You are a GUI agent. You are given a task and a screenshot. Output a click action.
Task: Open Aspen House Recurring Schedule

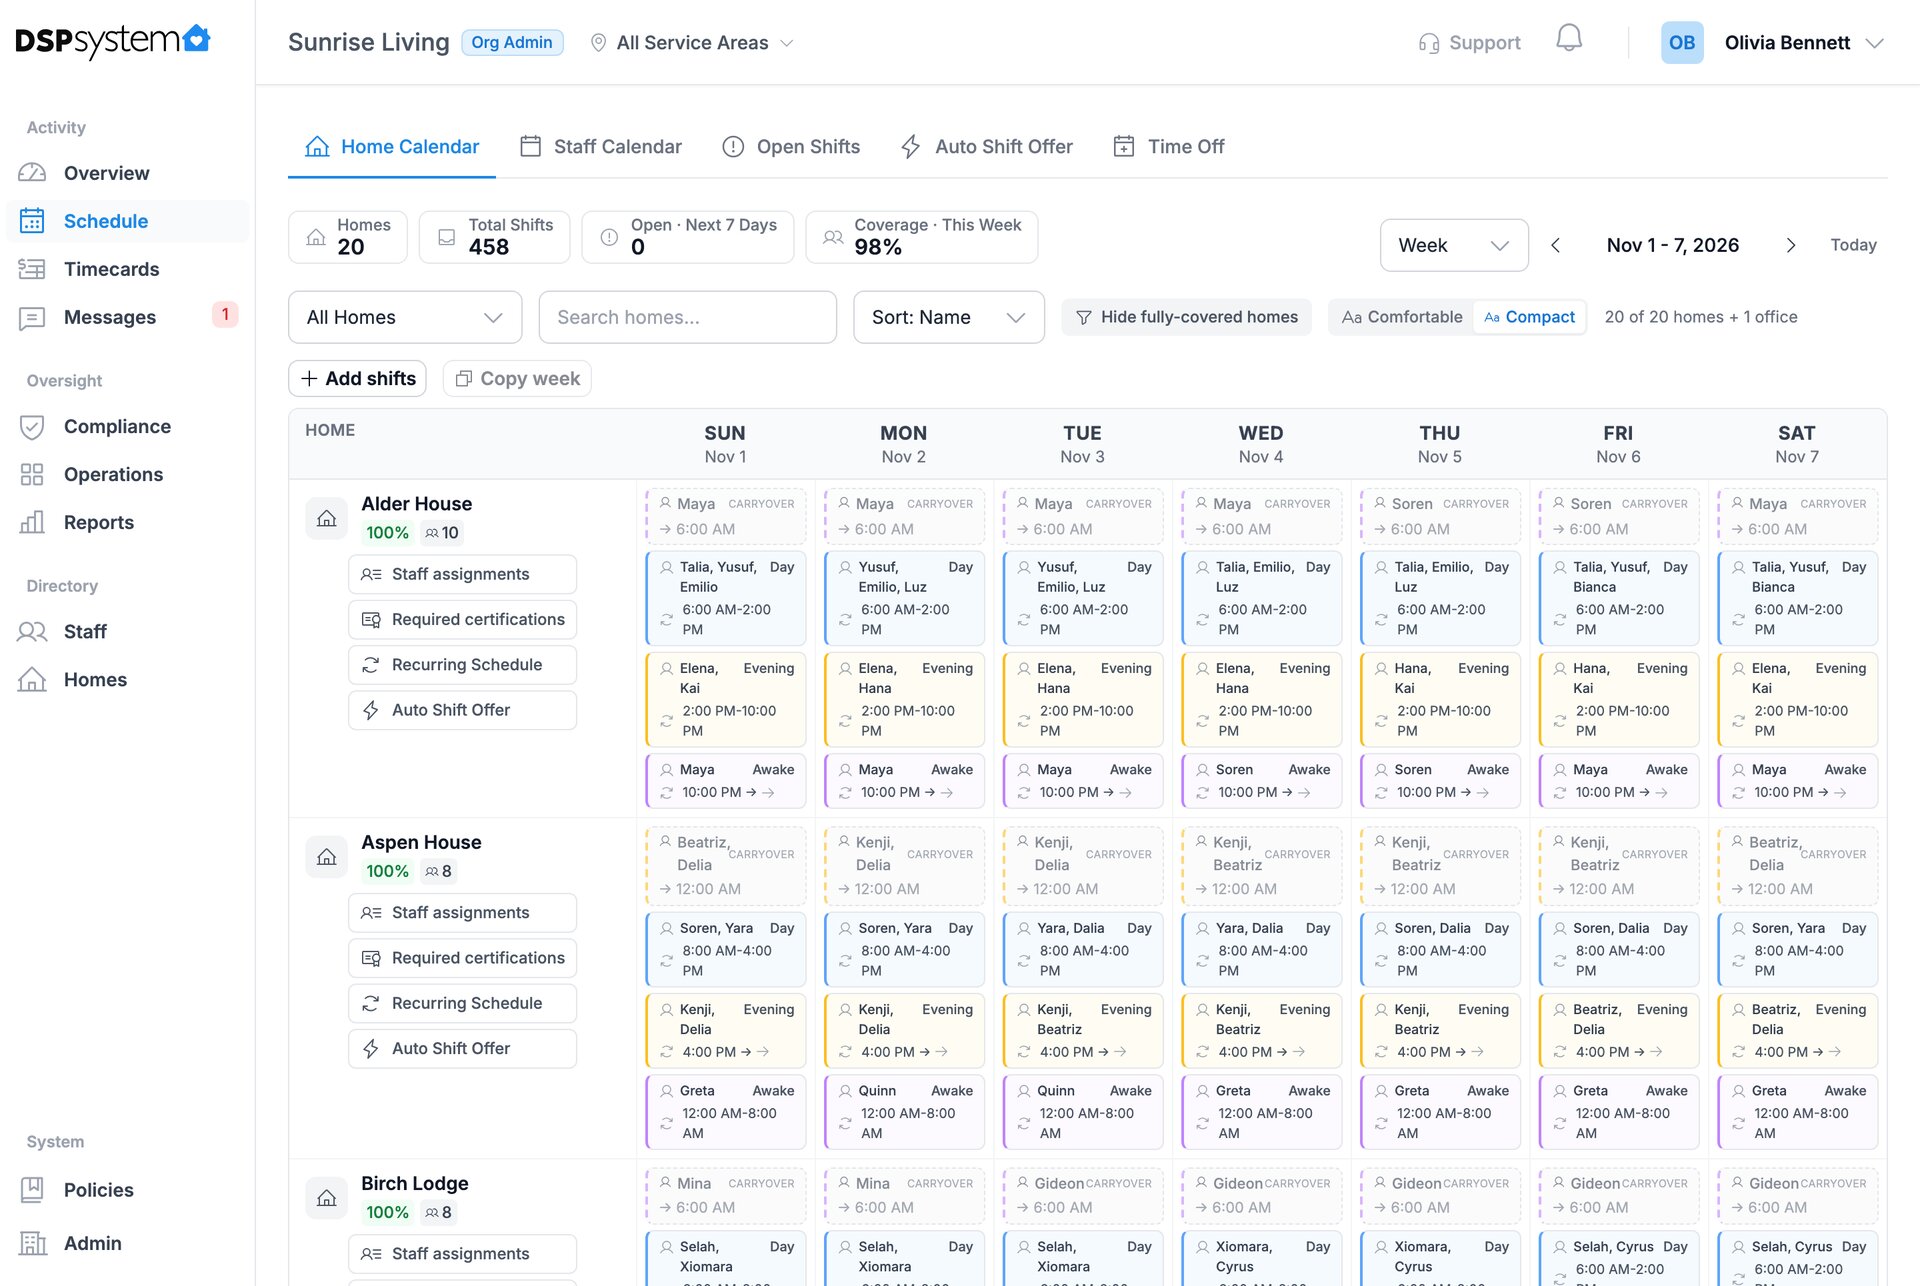coord(462,1003)
